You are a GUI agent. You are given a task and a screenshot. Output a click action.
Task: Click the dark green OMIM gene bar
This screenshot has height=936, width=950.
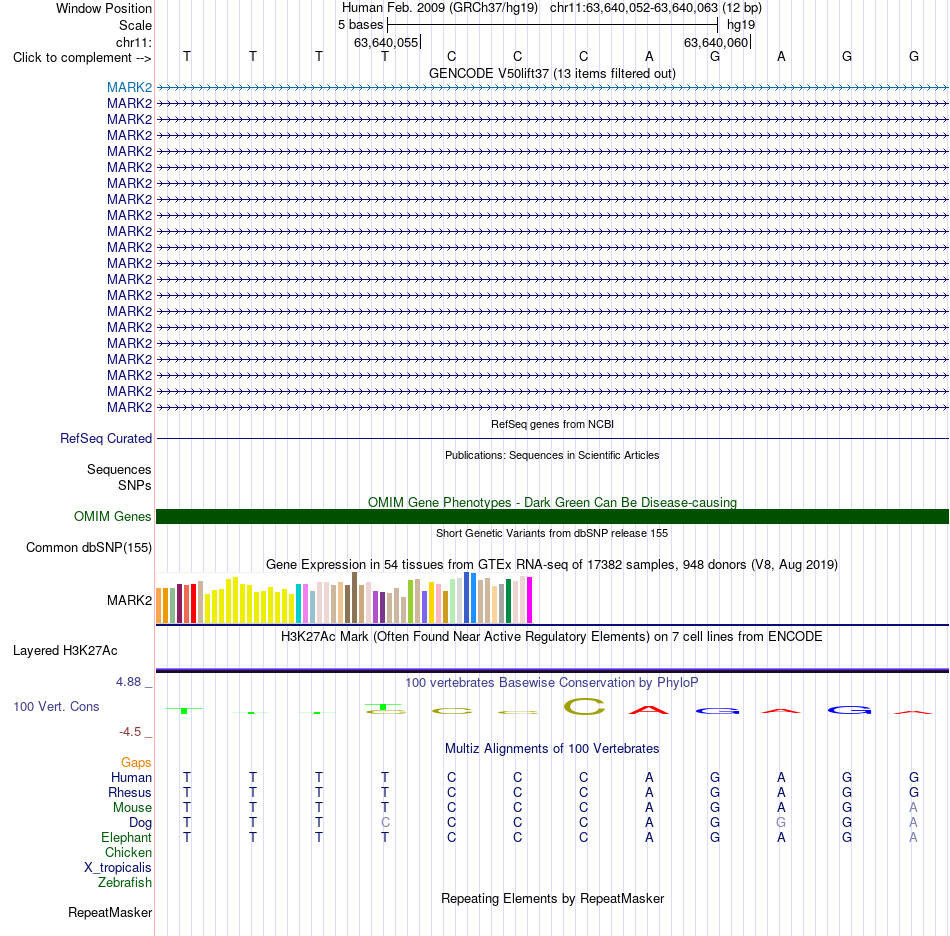tap(552, 516)
